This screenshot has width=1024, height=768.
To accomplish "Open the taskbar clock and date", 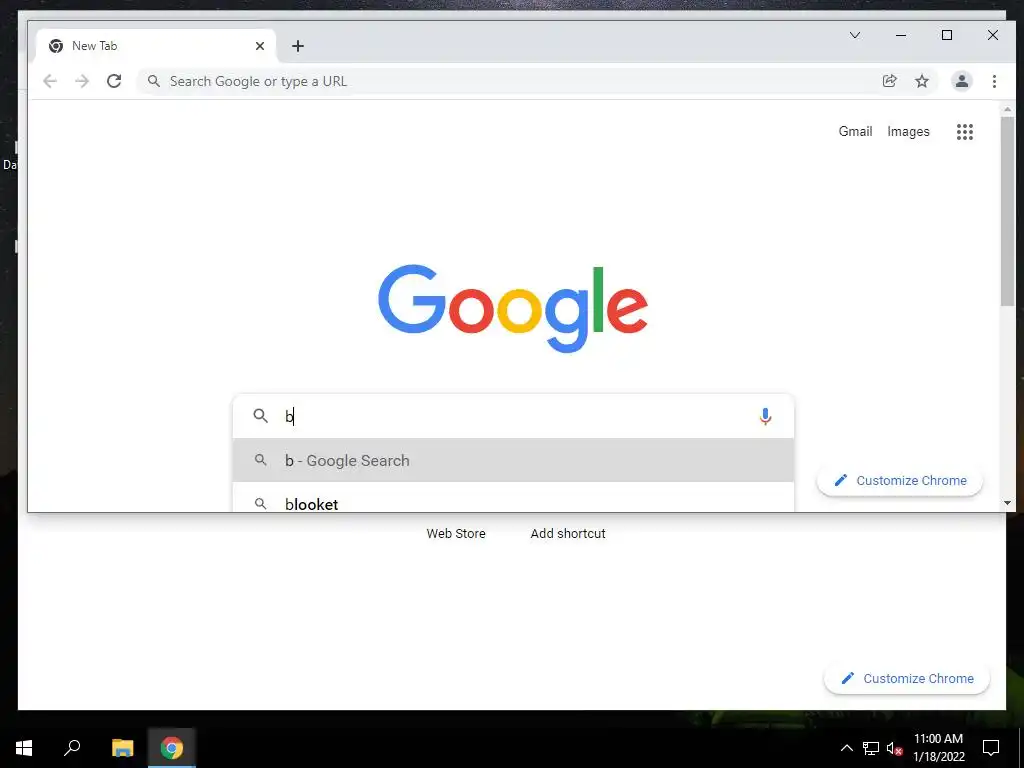I will tap(938, 748).
